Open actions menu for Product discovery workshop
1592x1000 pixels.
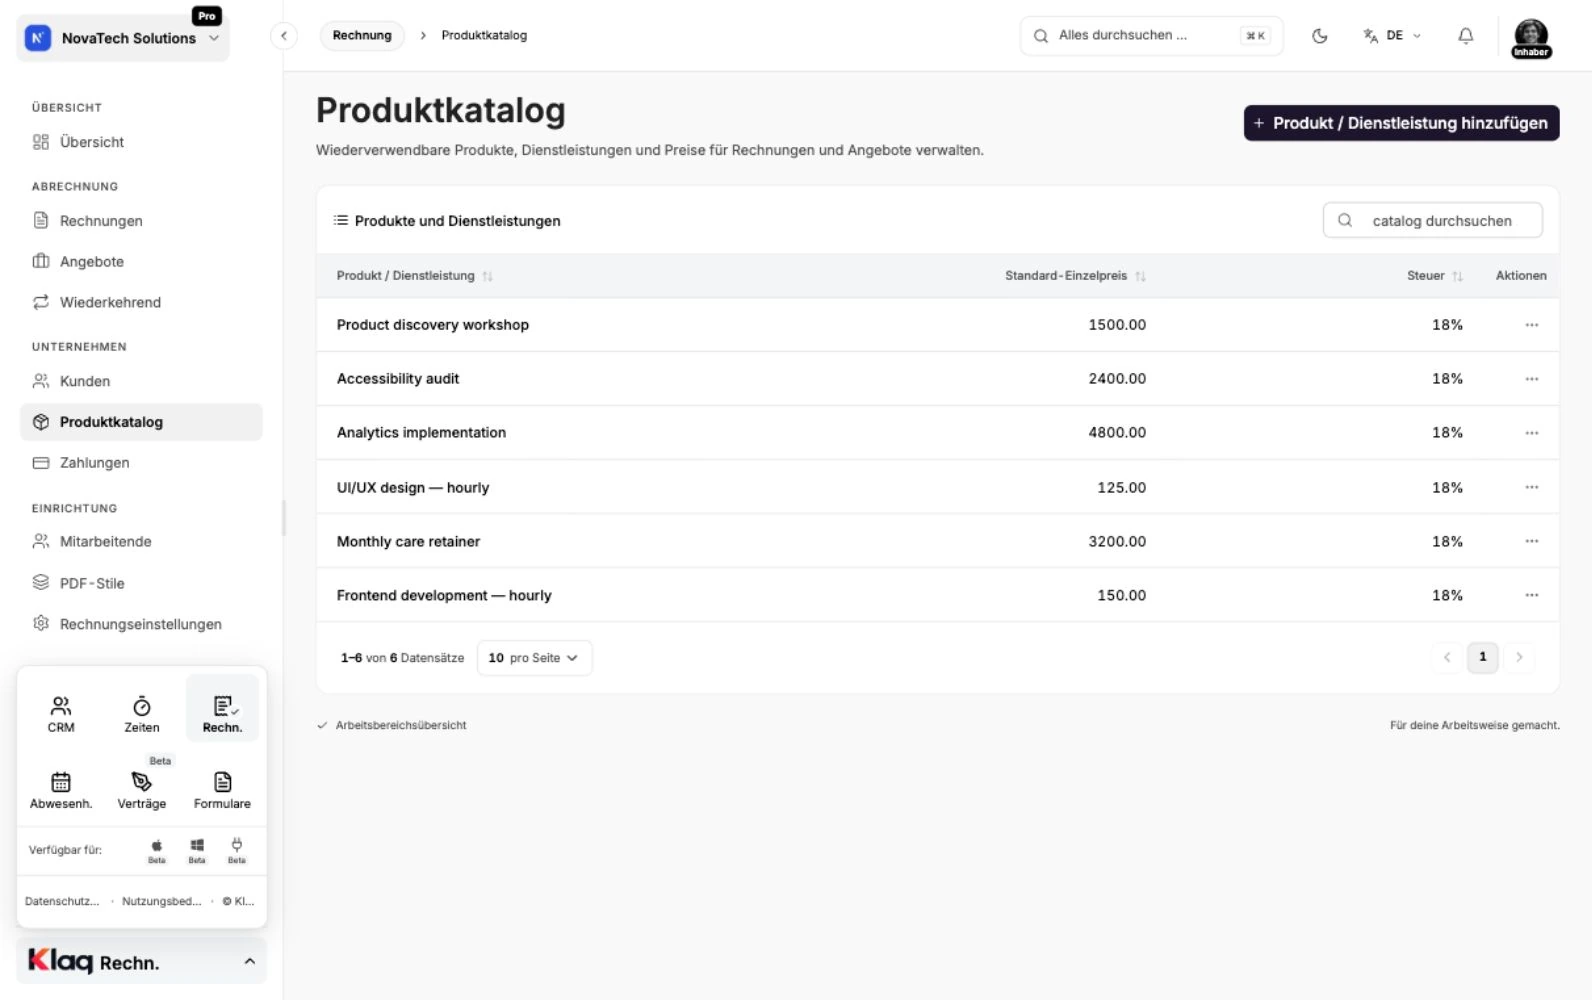pos(1532,325)
